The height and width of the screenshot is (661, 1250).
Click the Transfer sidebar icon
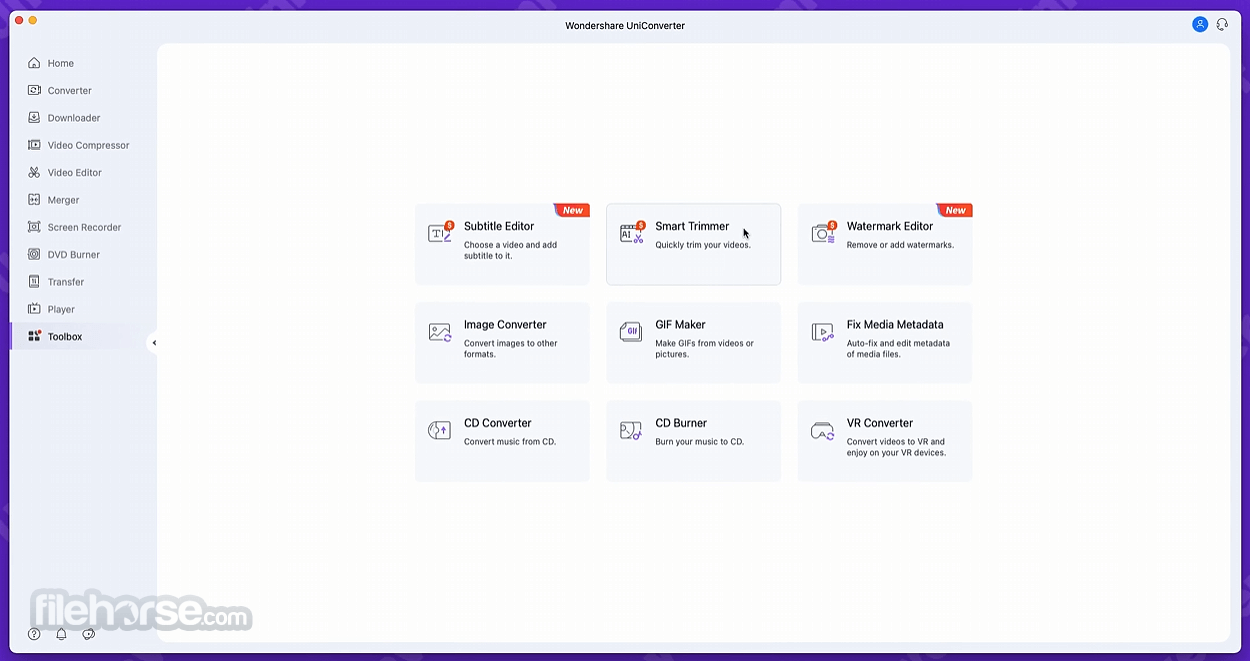pyautogui.click(x=34, y=282)
